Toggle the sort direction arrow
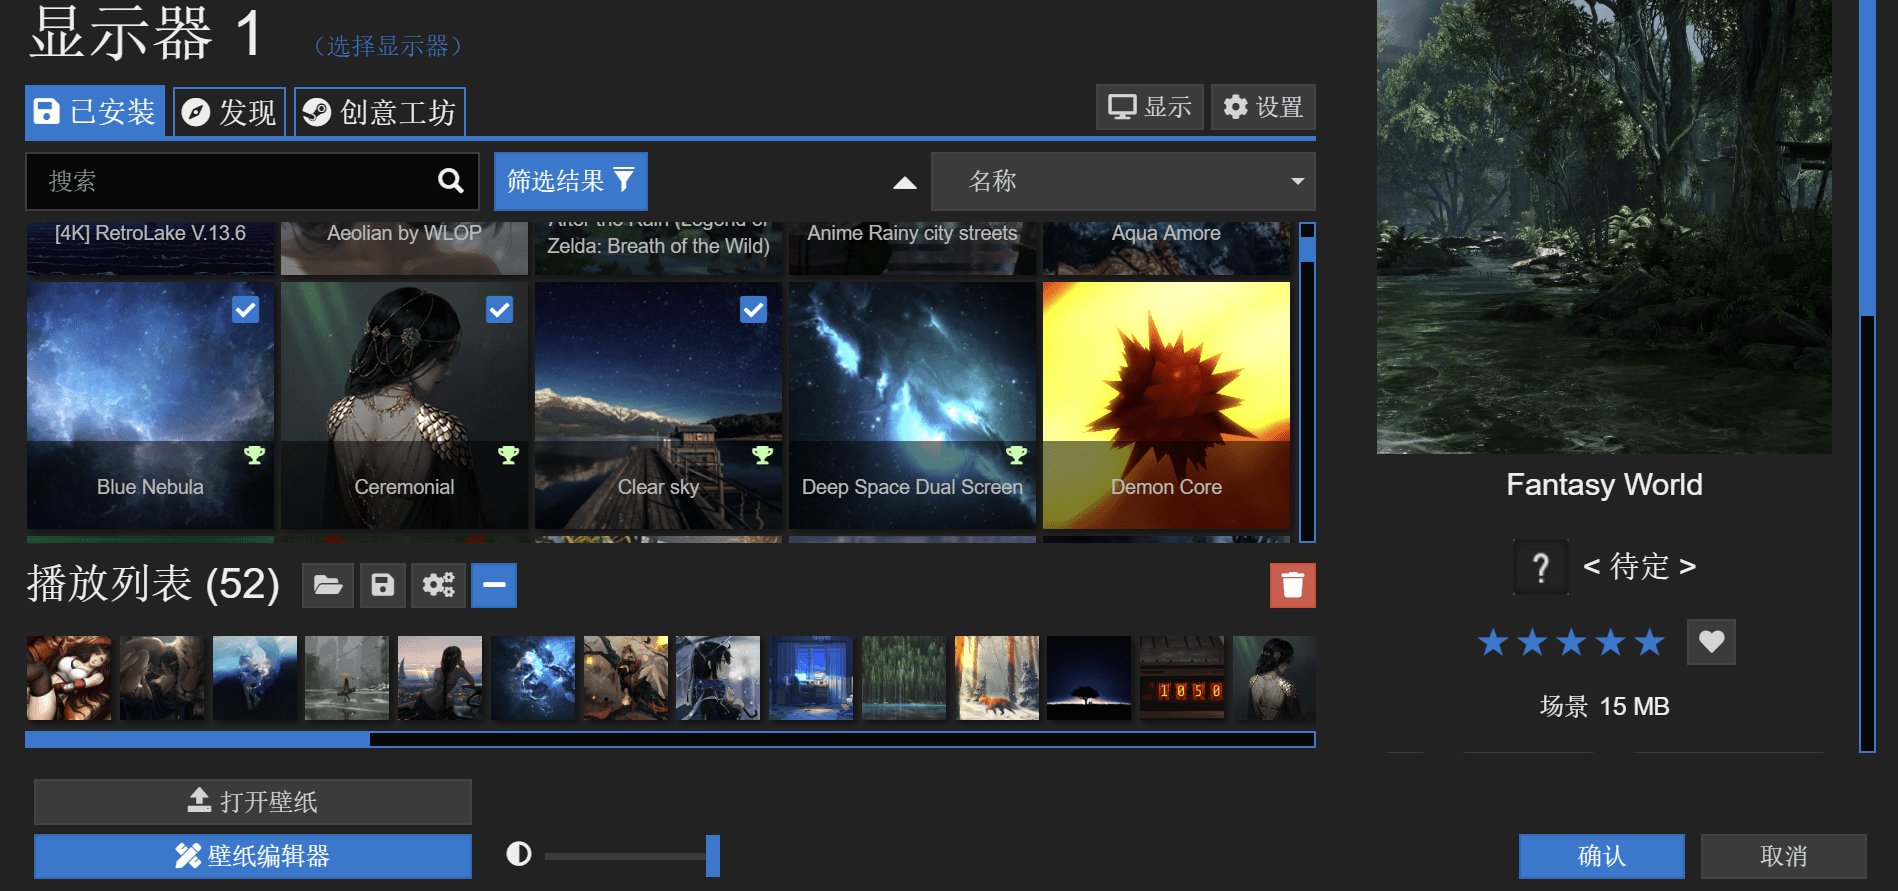The image size is (1898, 891). 904,182
